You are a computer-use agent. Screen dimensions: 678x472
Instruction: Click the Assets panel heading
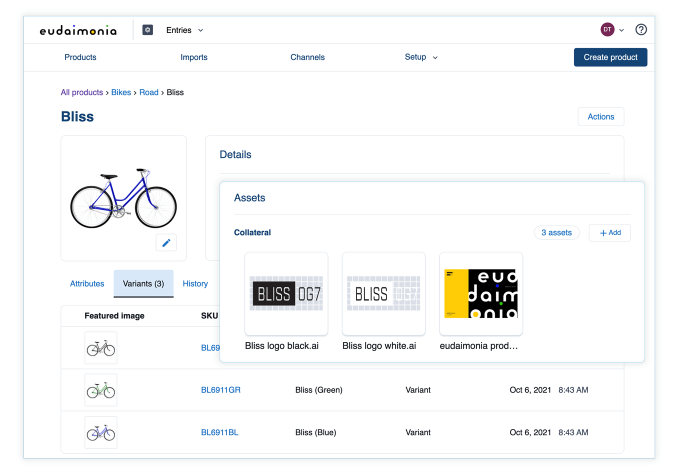(249, 198)
